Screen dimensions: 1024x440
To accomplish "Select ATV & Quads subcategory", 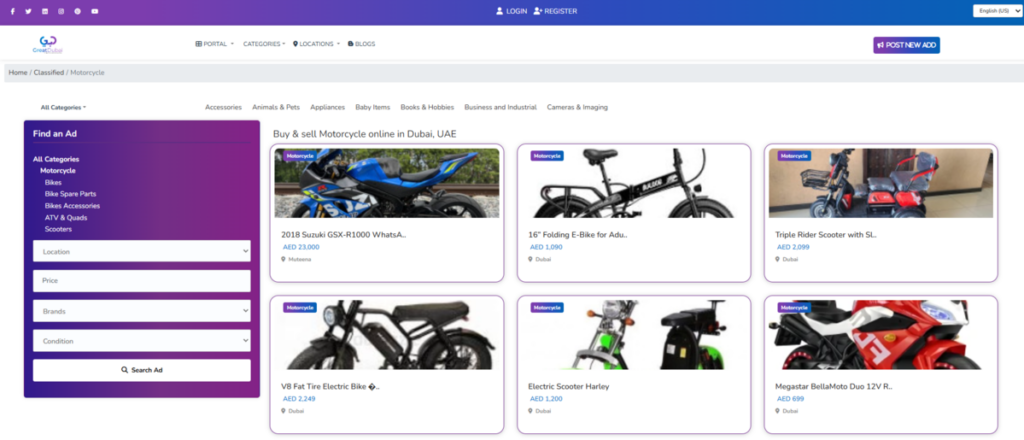I will (x=66, y=217).
